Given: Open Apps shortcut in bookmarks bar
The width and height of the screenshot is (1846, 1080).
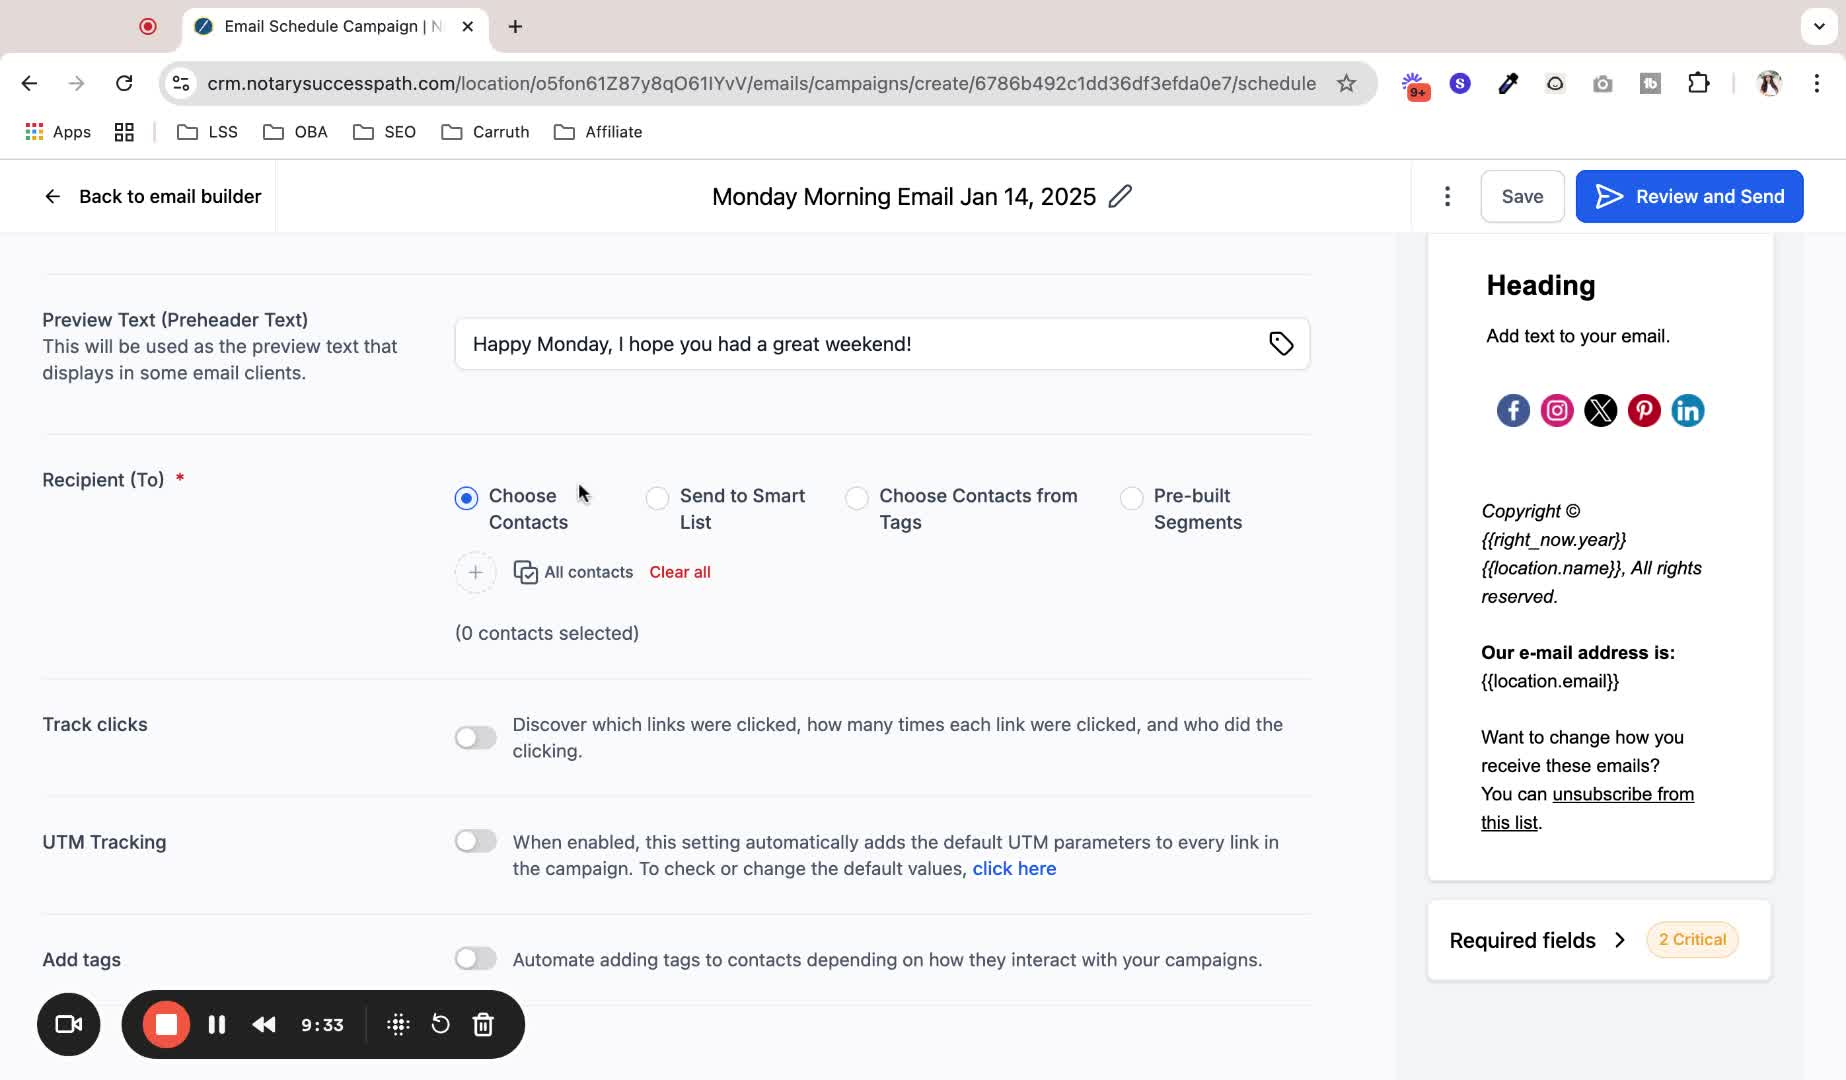Looking at the screenshot, I should (58, 132).
